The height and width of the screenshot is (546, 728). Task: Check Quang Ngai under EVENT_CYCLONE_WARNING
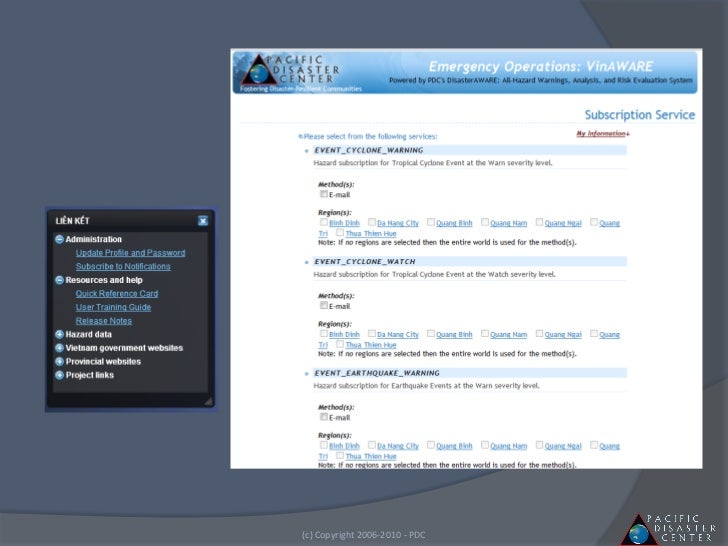(539, 222)
